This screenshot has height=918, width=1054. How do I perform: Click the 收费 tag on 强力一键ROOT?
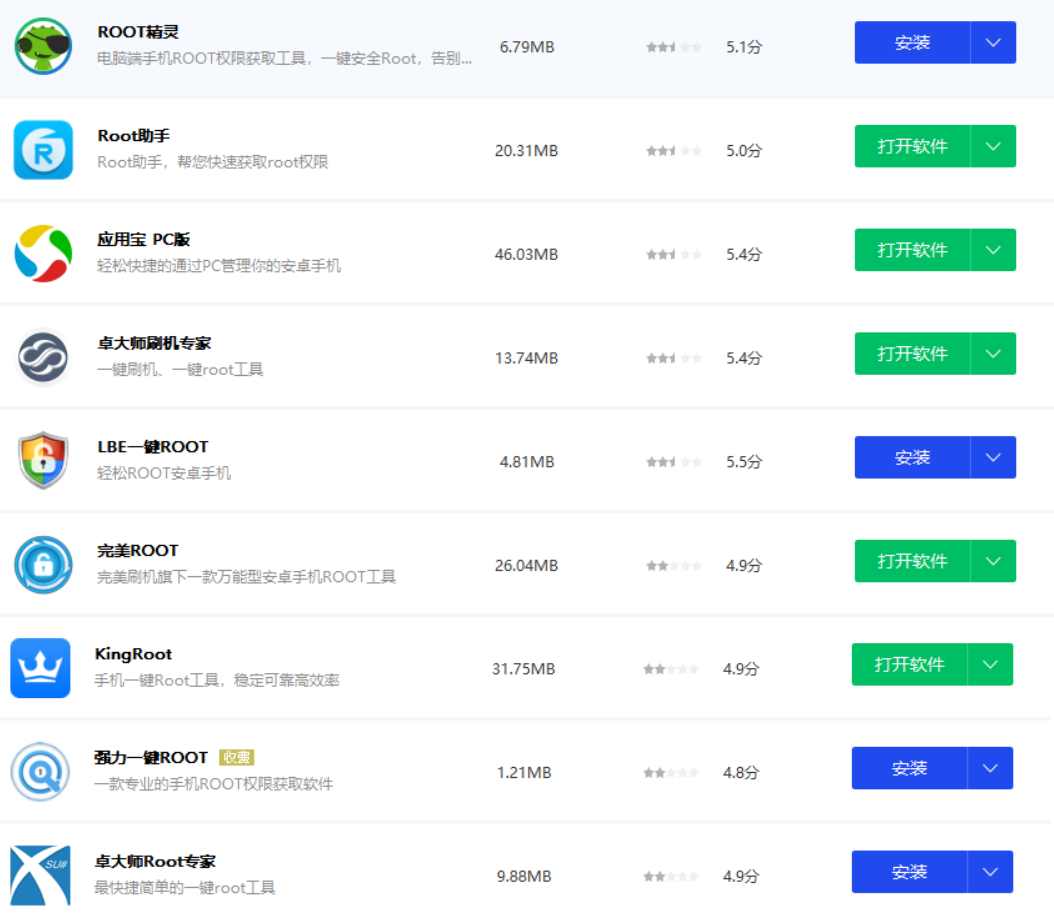(x=236, y=757)
